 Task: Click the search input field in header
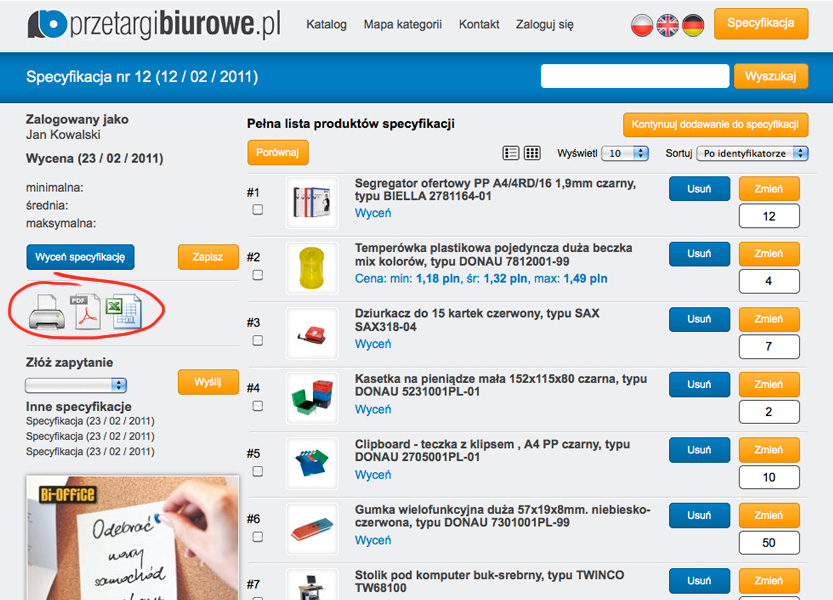click(x=635, y=76)
